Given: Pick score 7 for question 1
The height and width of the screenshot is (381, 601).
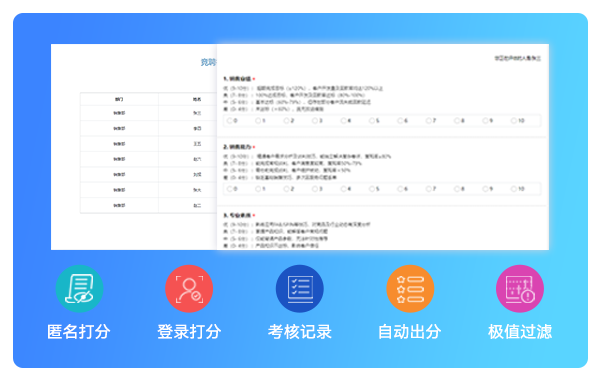Looking at the screenshot, I should point(429,121).
